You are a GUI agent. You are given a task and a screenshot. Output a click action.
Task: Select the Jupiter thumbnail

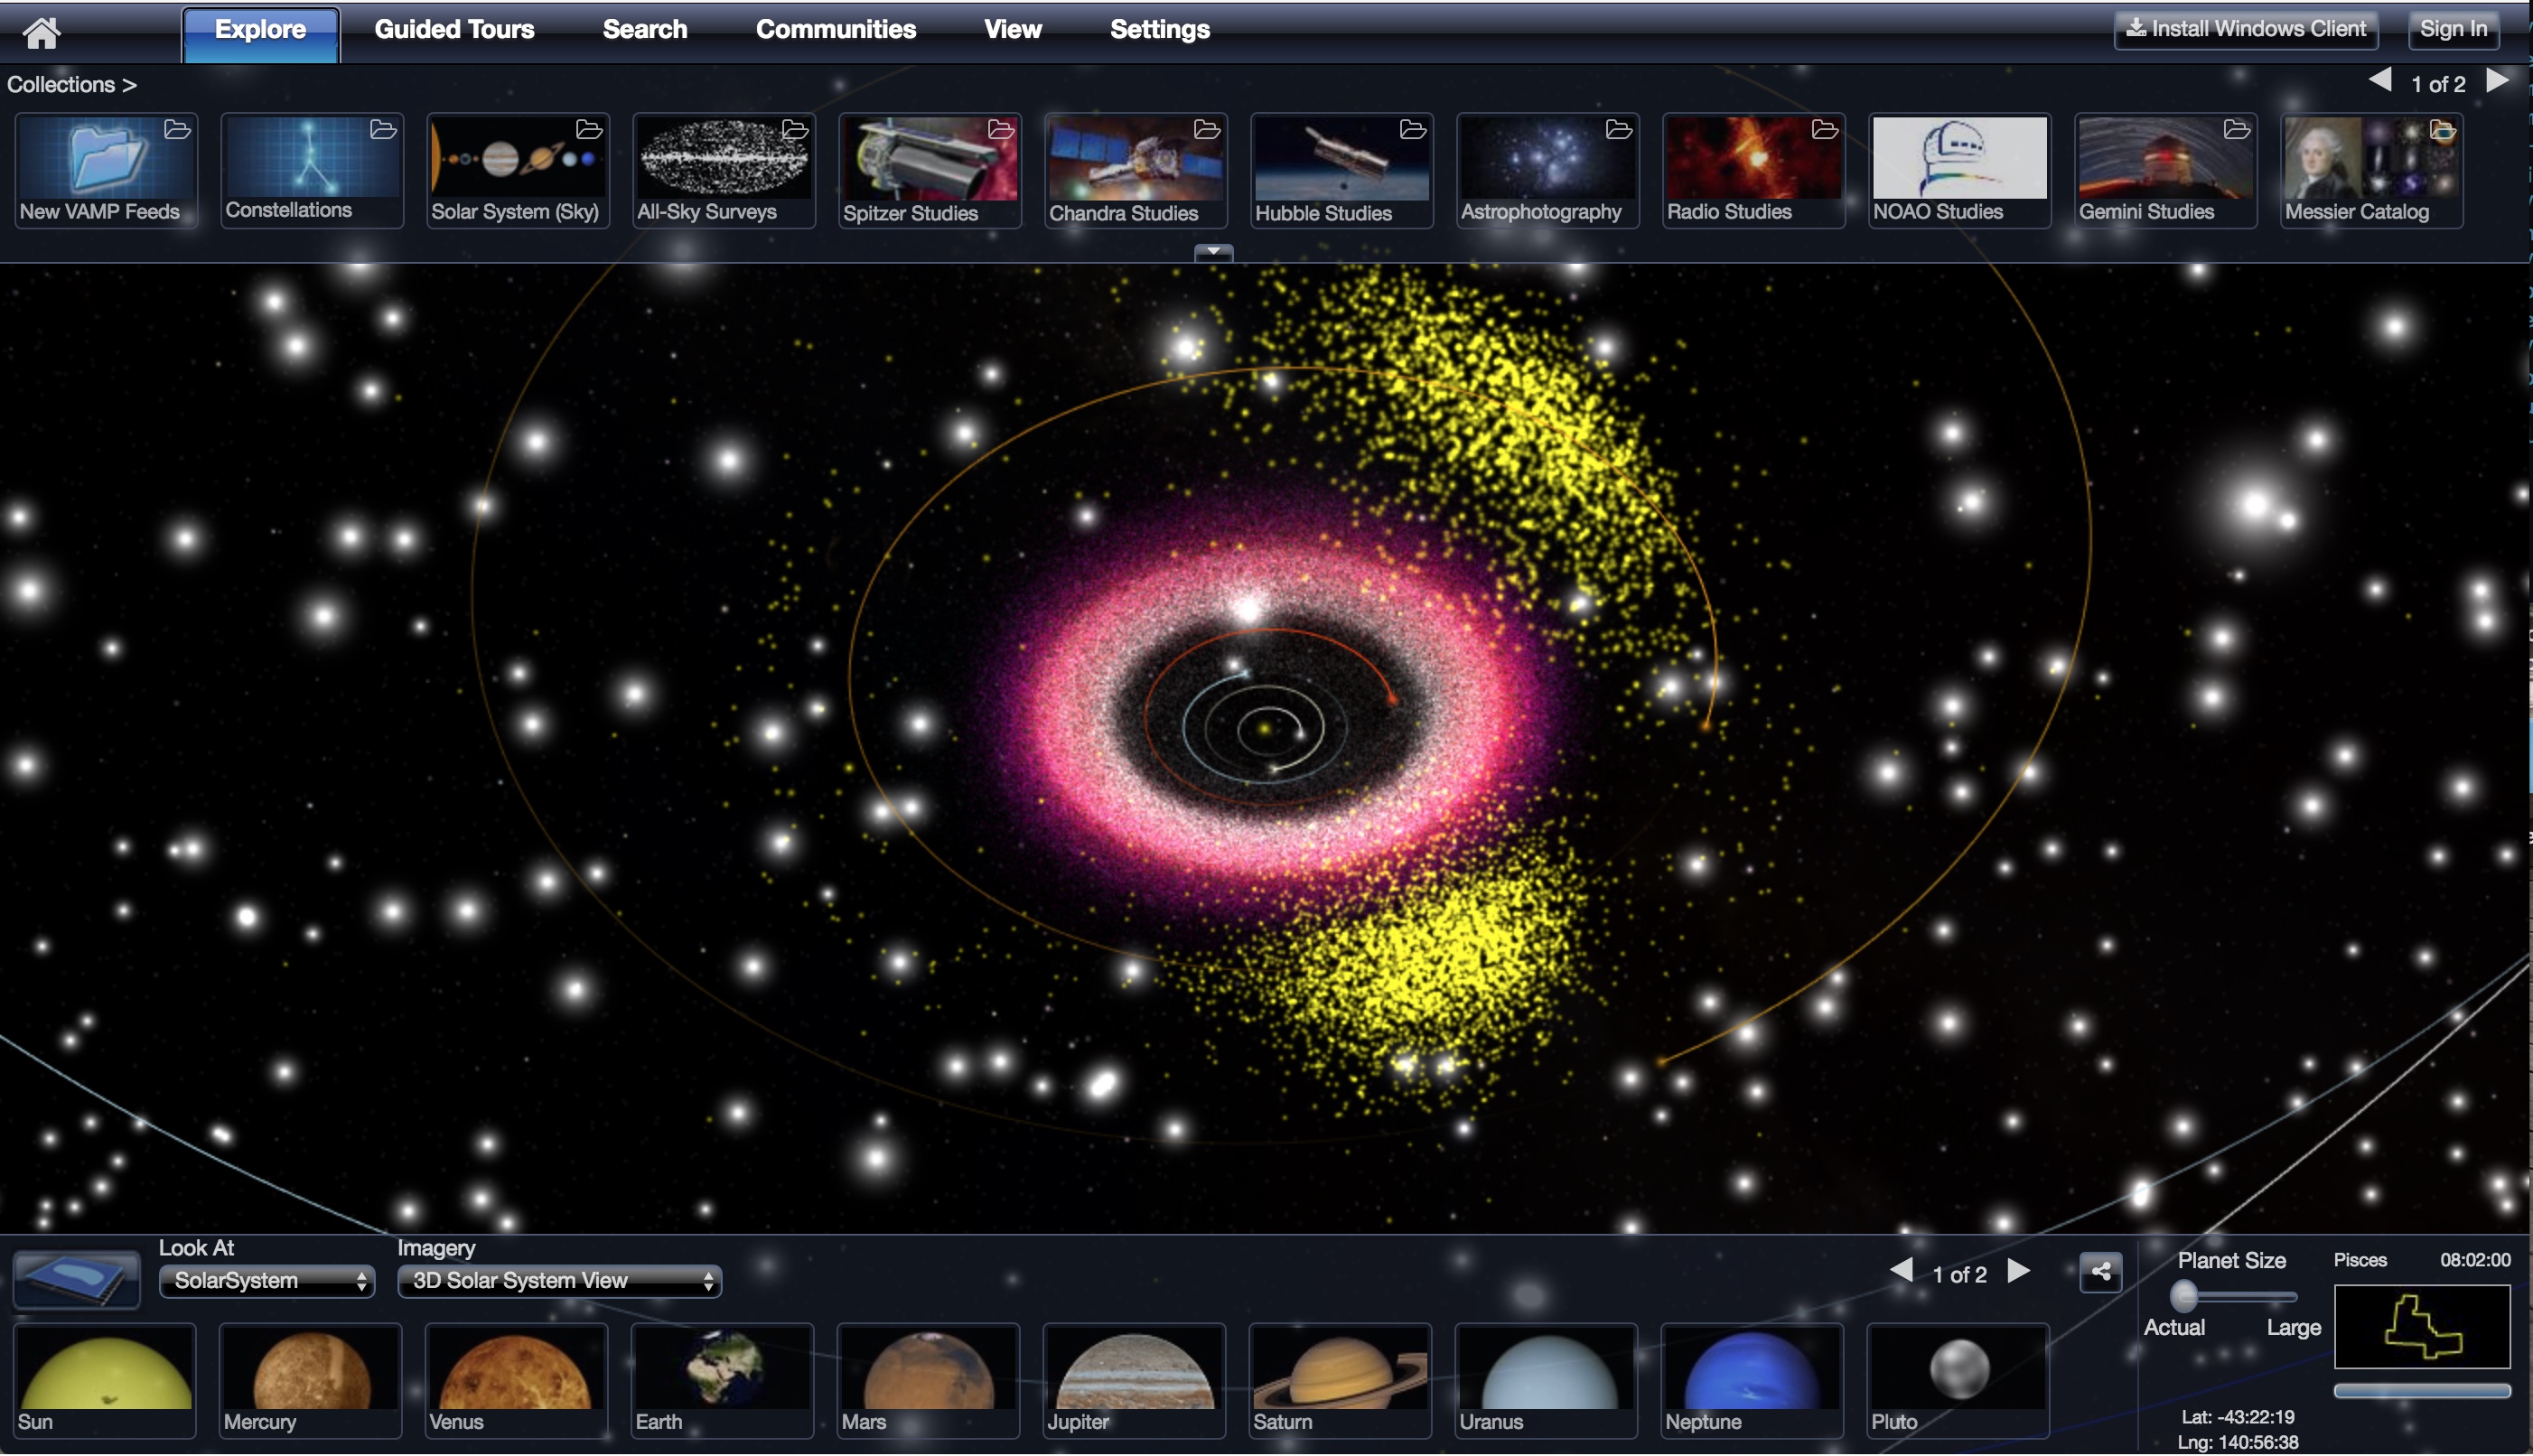coord(1136,1381)
